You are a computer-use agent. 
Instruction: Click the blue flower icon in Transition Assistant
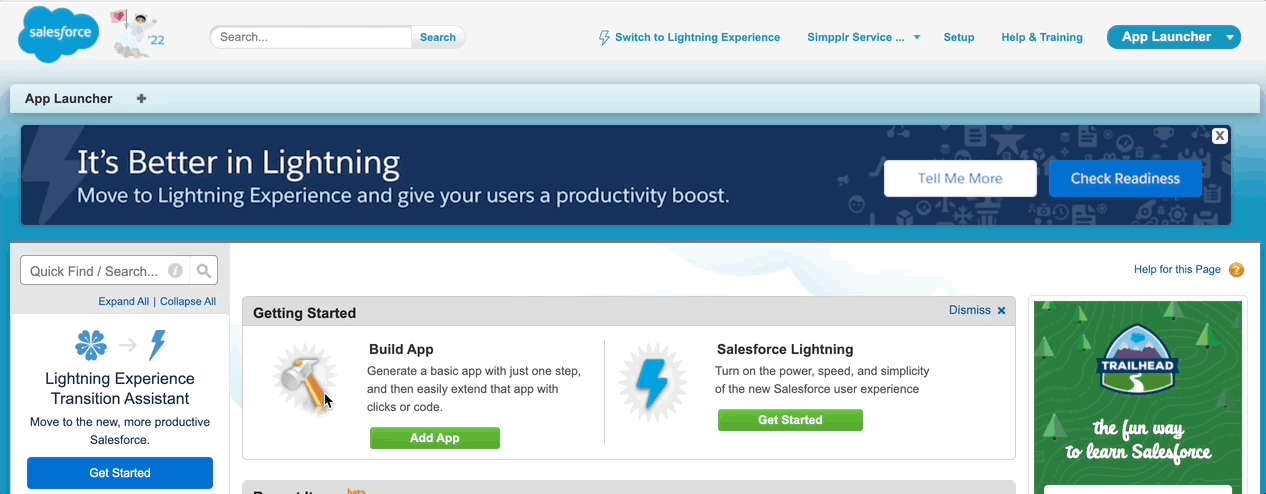91,345
